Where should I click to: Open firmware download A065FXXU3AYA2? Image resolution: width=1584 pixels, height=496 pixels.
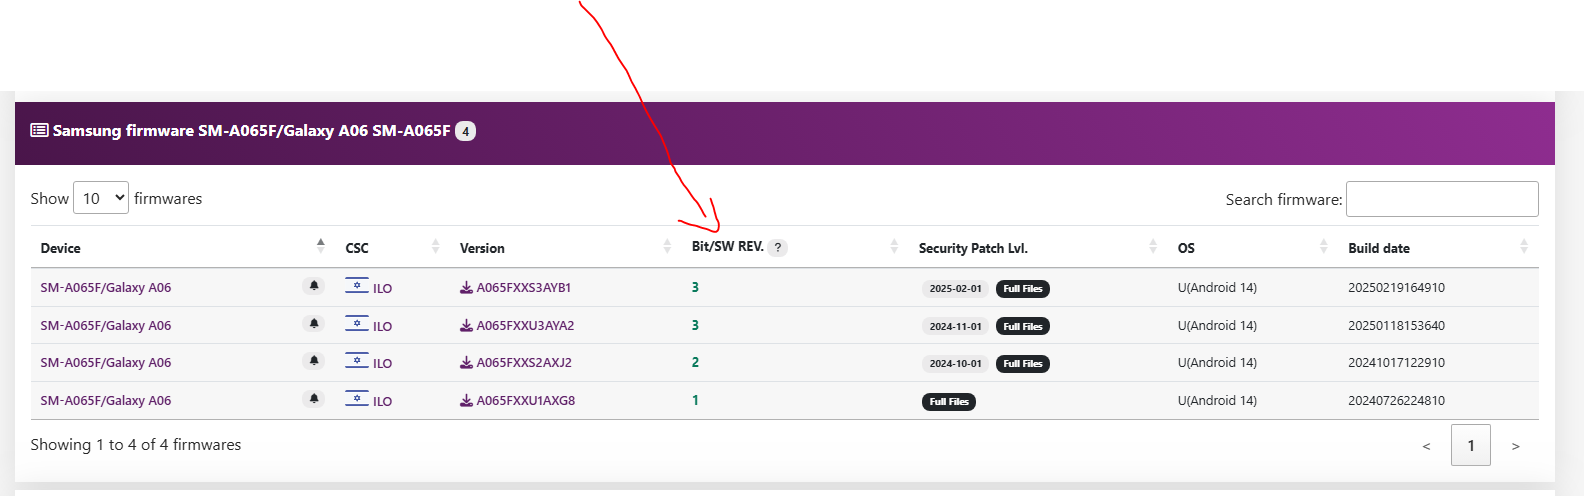pyautogui.click(x=517, y=325)
